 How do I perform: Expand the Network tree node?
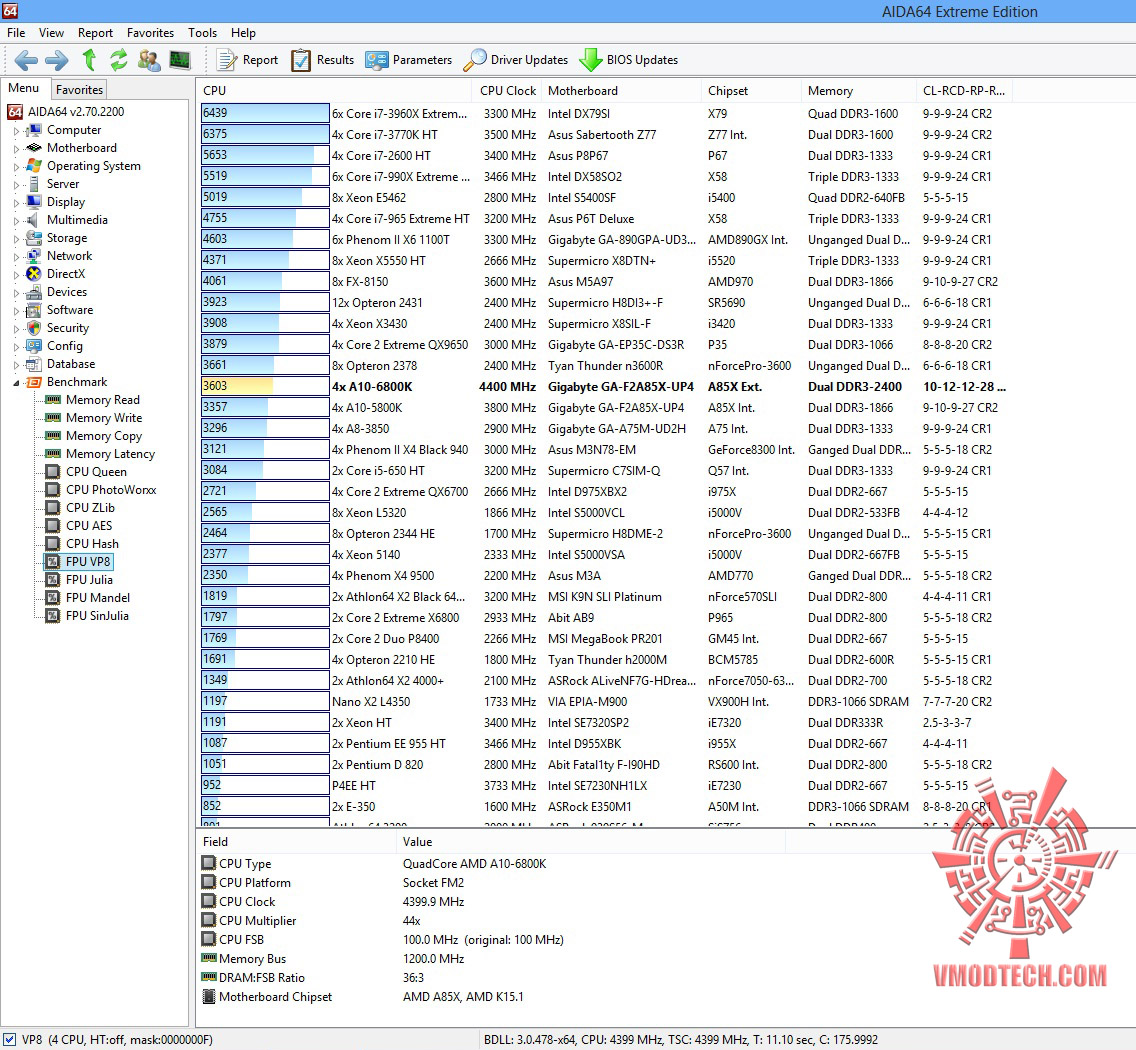point(17,257)
